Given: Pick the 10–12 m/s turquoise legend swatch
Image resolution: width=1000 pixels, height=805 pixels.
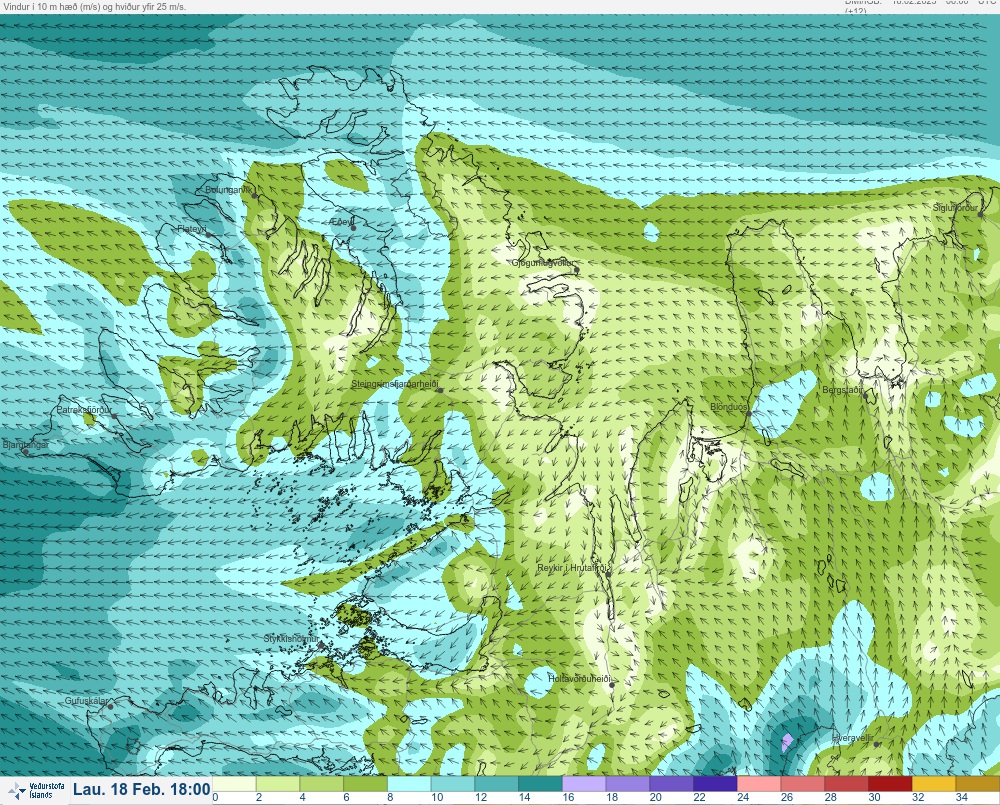Looking at the screenshot, I should point(453,783).
